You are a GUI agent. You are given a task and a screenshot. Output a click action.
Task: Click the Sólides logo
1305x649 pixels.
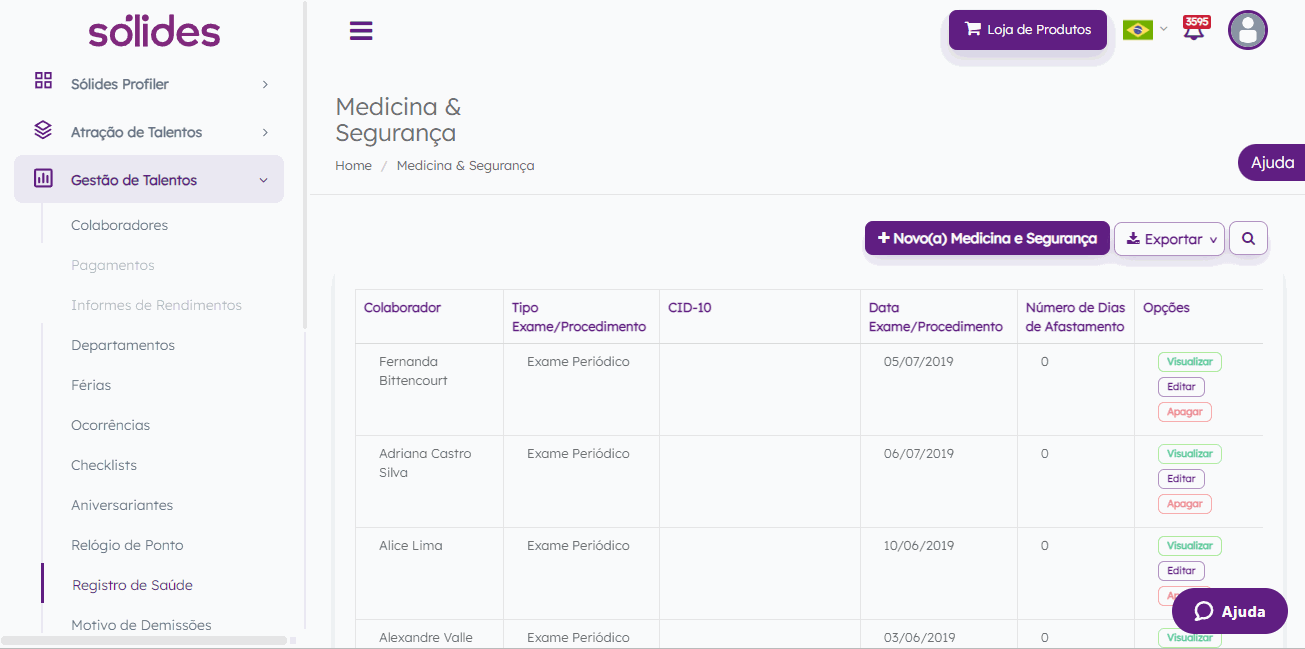pyautogui.click(x=154, y=31)
